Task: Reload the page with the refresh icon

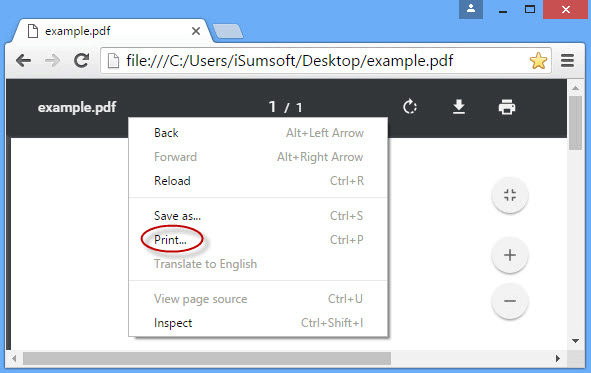Action: click(x=81, y=60)
